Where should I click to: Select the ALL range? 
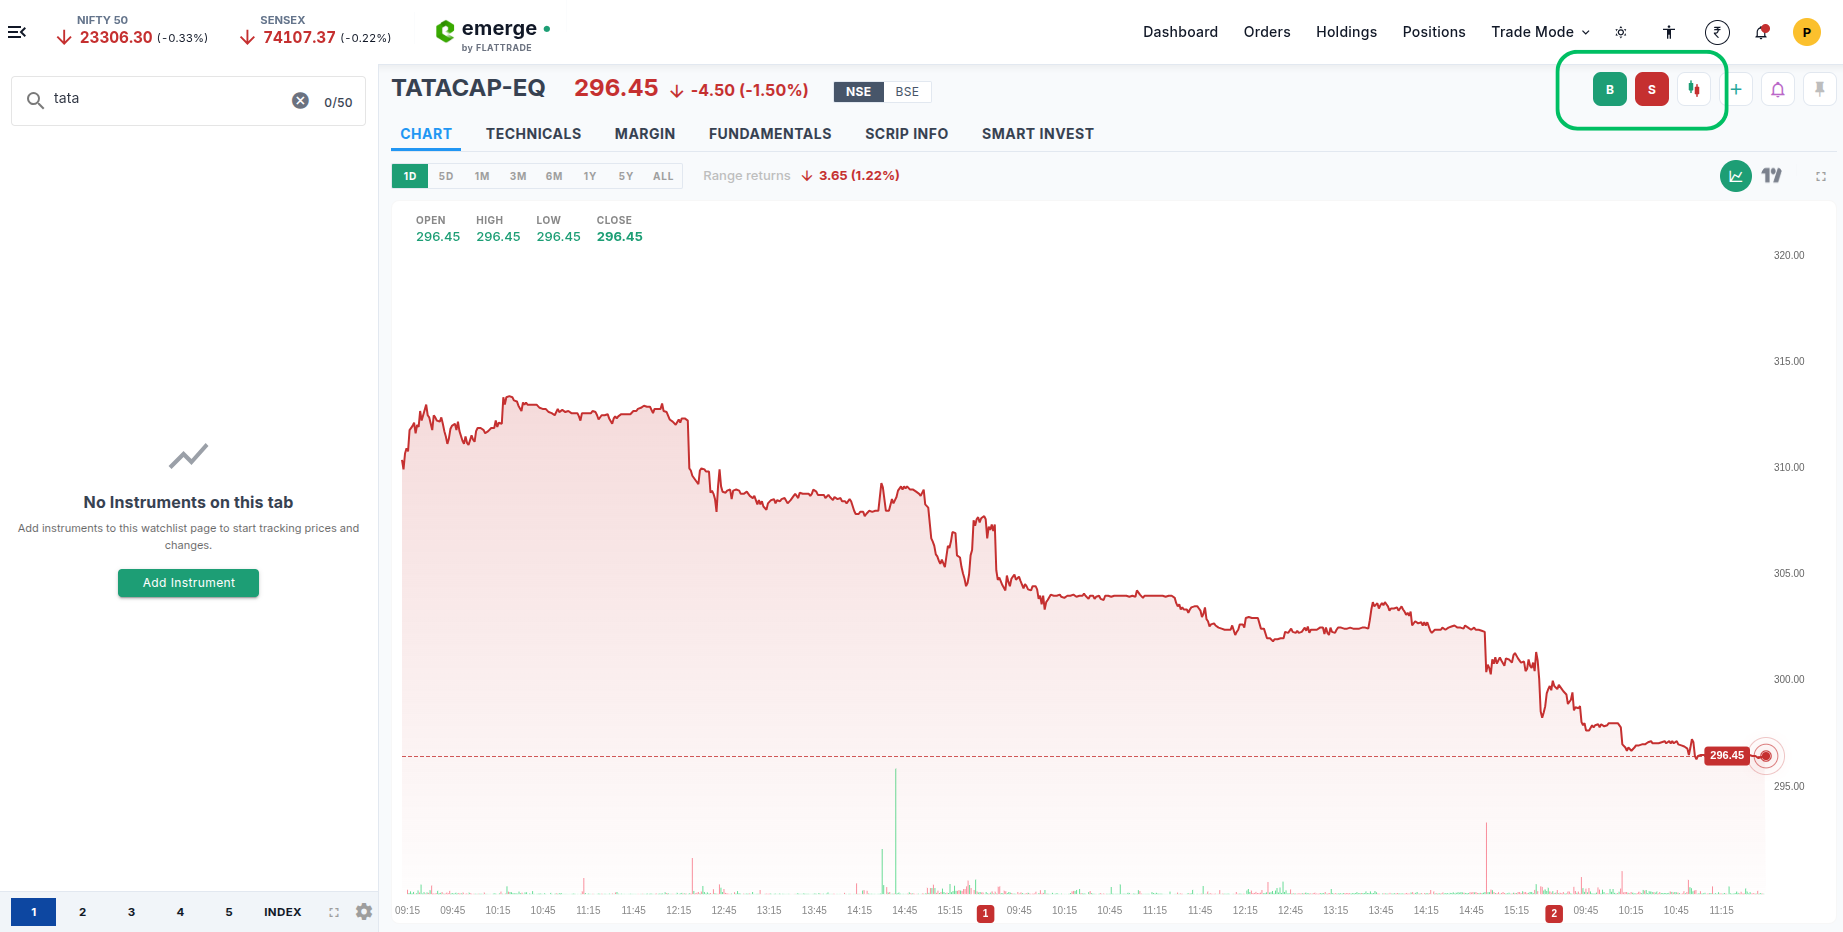663,176
